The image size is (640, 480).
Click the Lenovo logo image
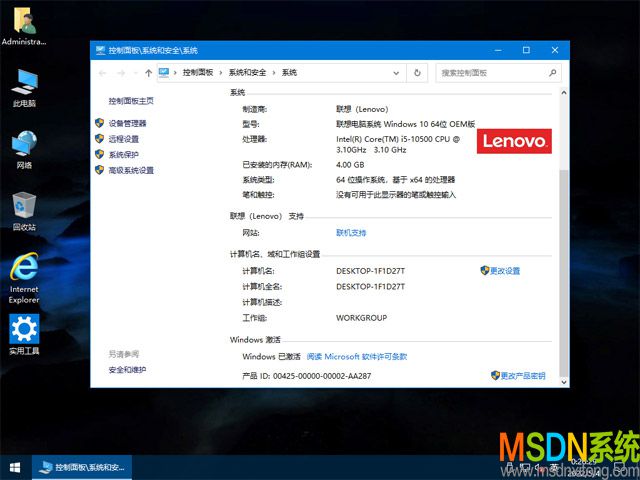coord(514,141)
